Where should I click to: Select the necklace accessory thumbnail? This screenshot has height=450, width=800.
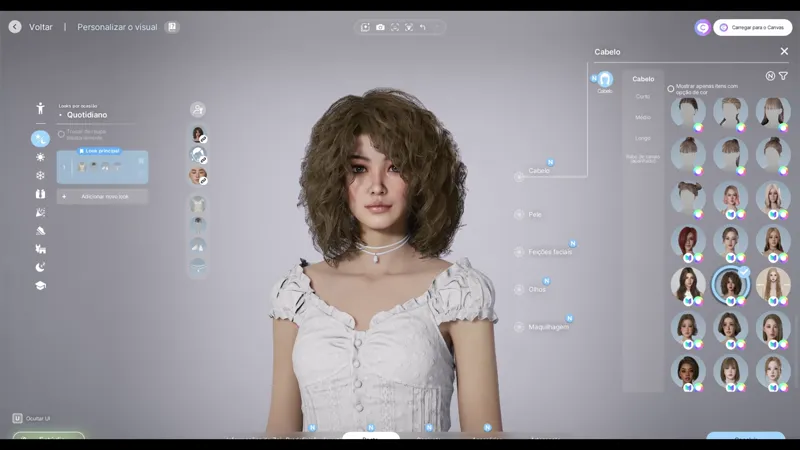198,266
